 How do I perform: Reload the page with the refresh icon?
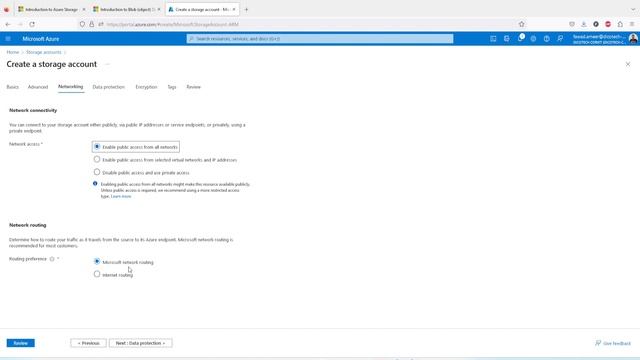[32, 24]
